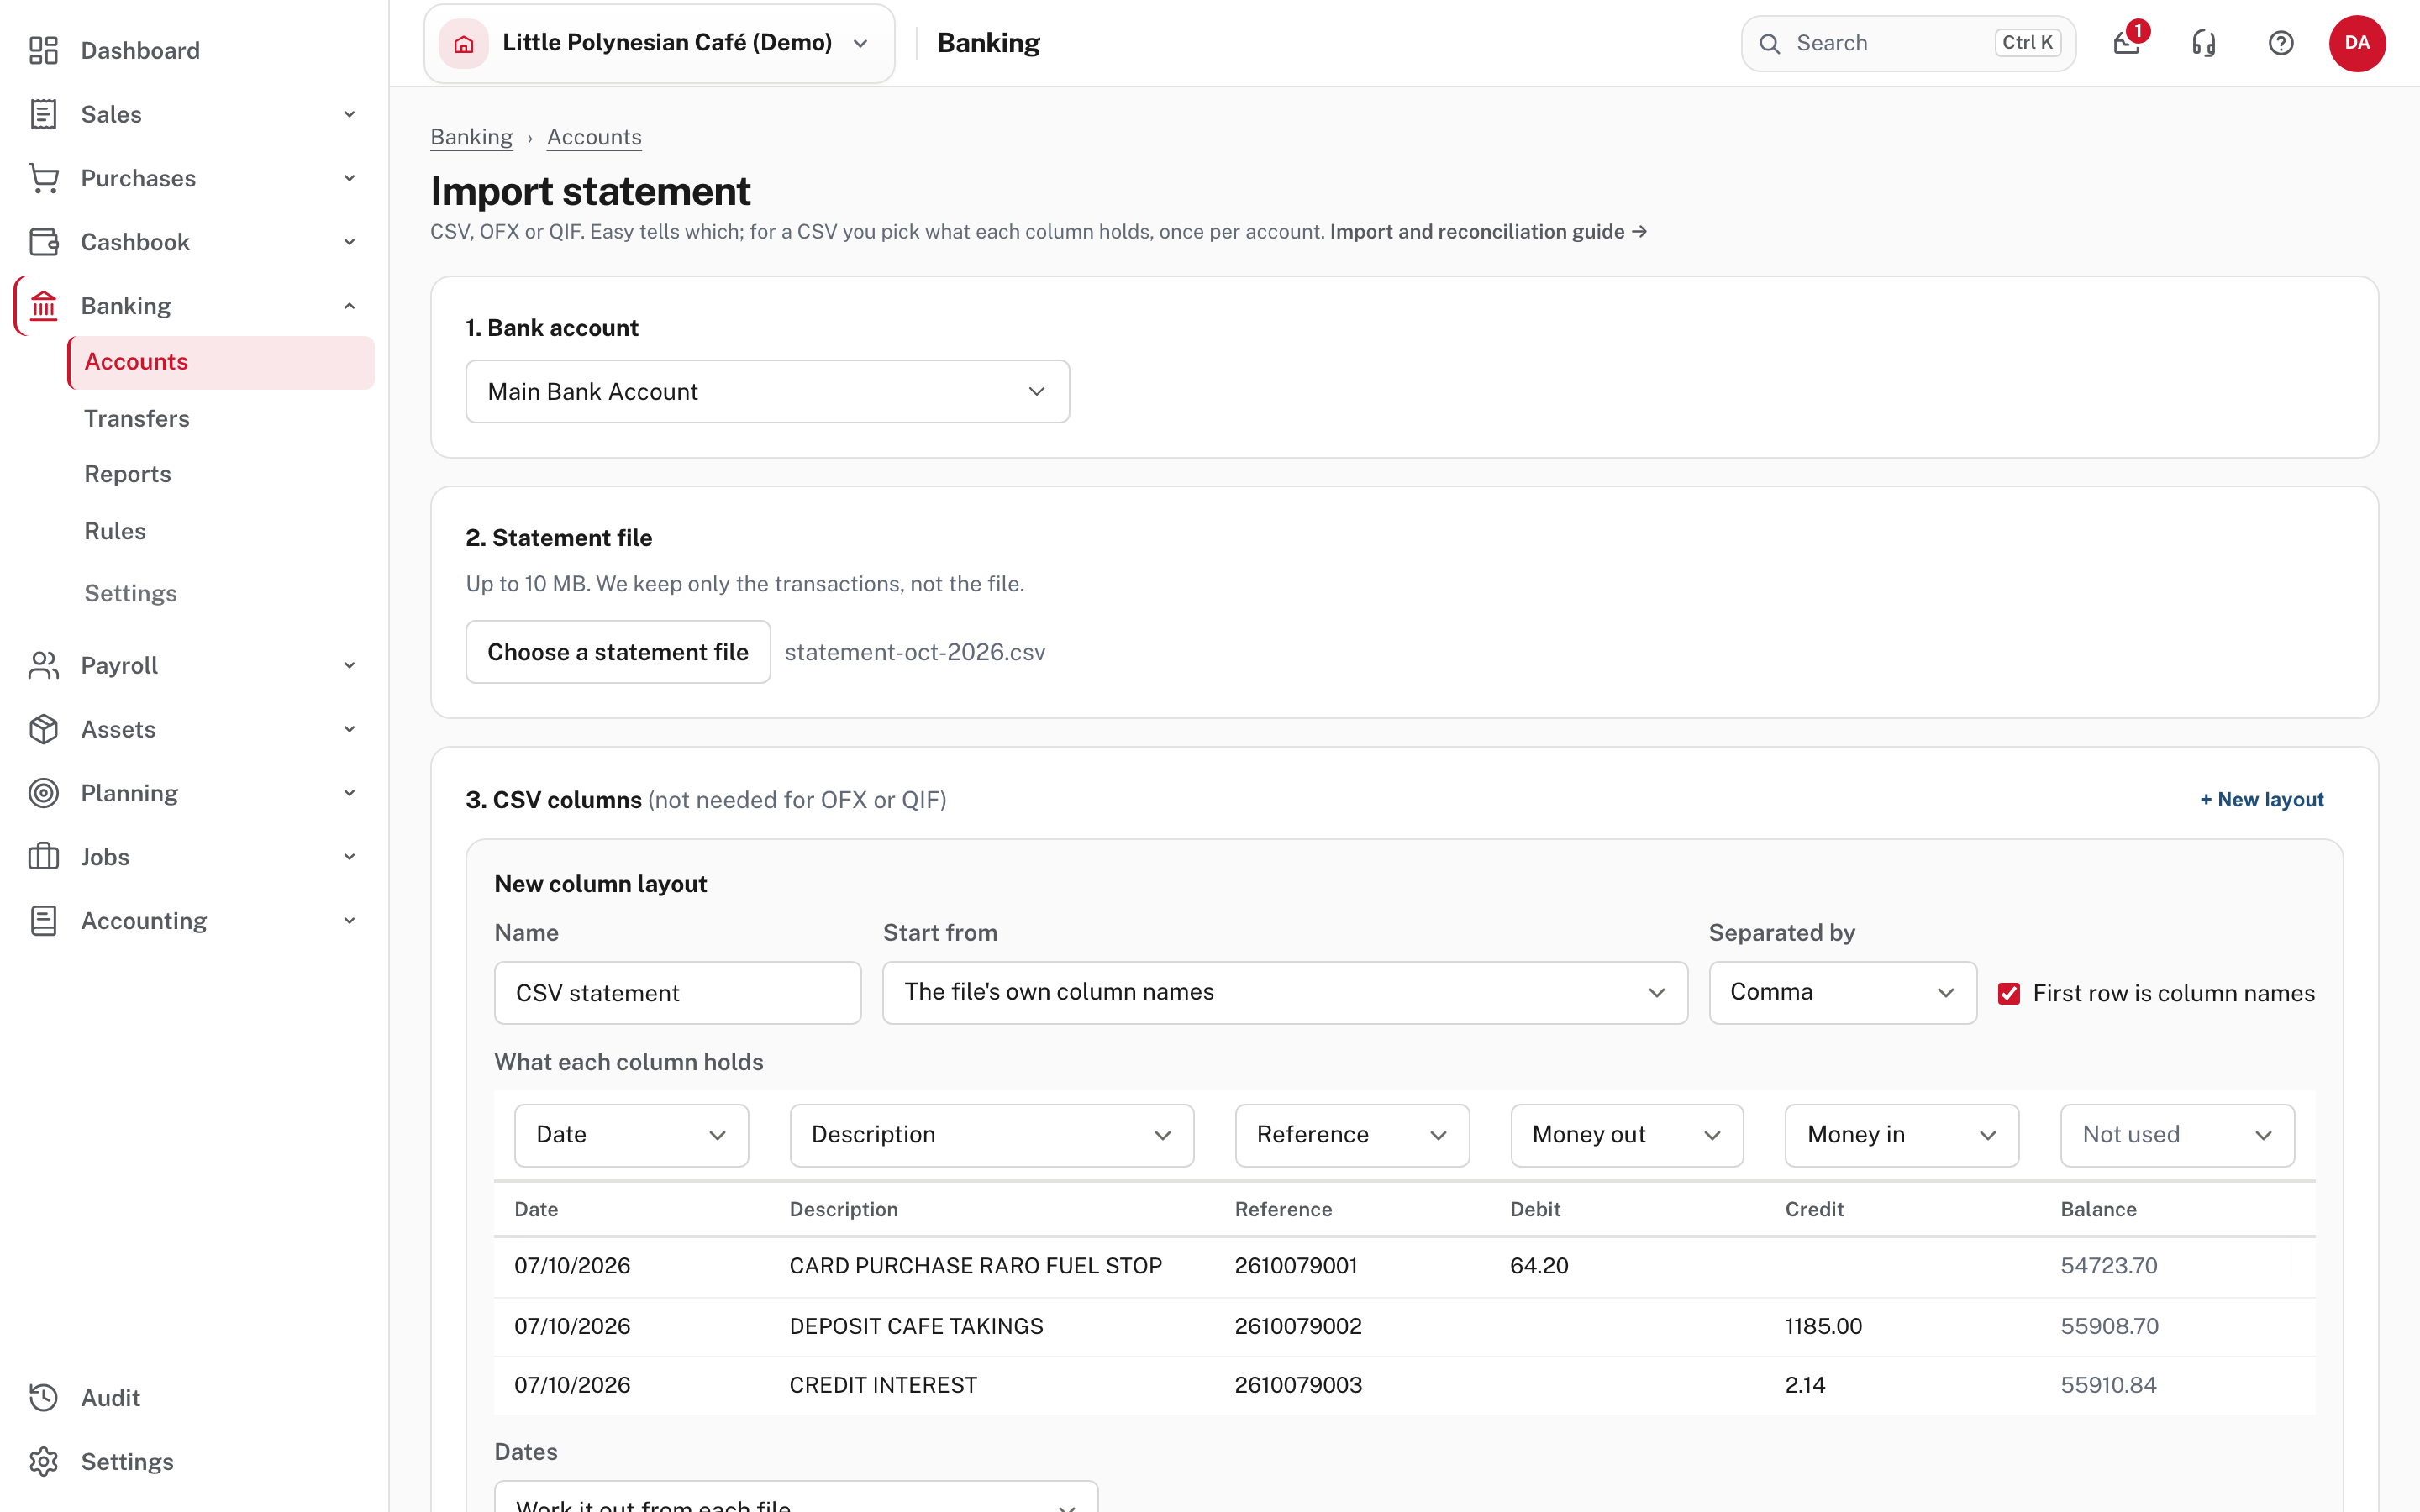Click the layout Name input field
The height and width of the screenshot is (1512, 2420).
pyautogui.click(x=677, y=993)
